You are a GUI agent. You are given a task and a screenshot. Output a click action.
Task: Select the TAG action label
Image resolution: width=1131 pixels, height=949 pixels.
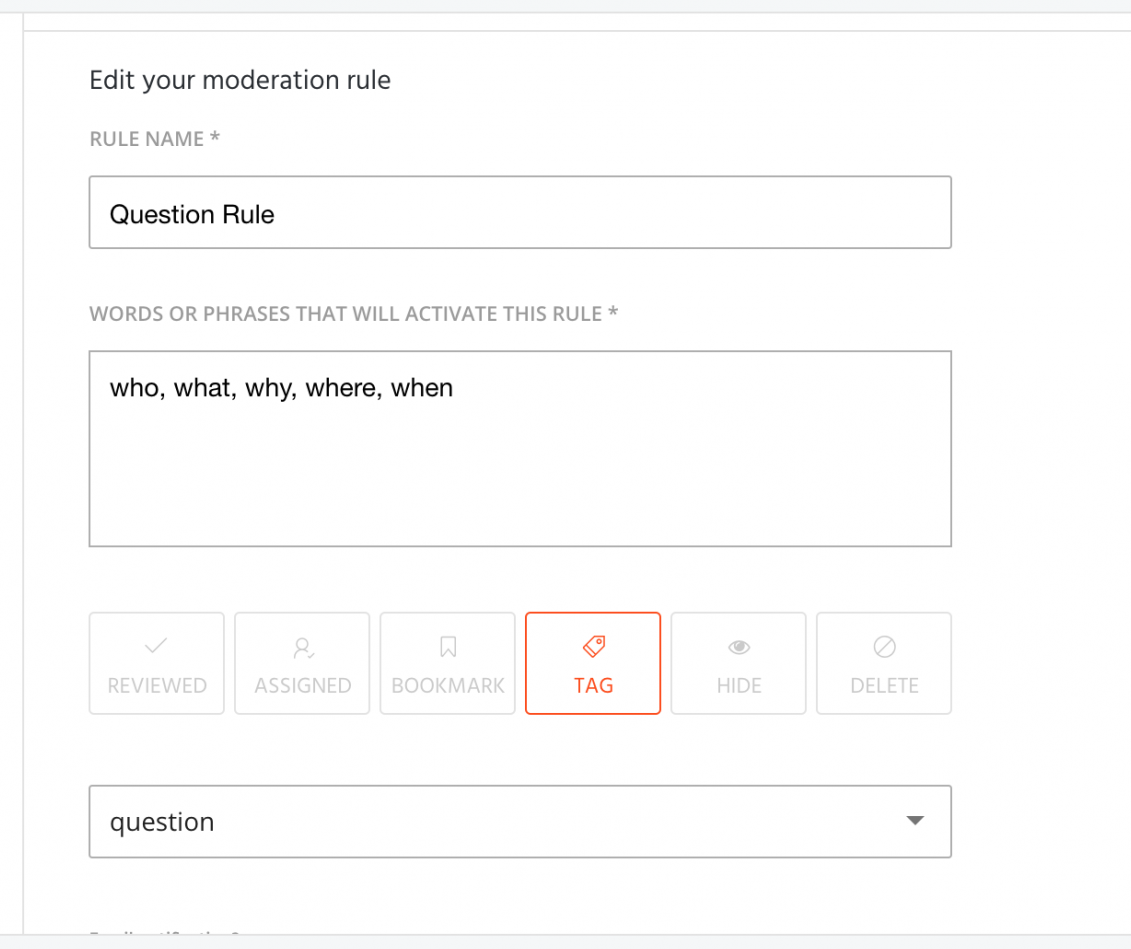pos(594,685)
